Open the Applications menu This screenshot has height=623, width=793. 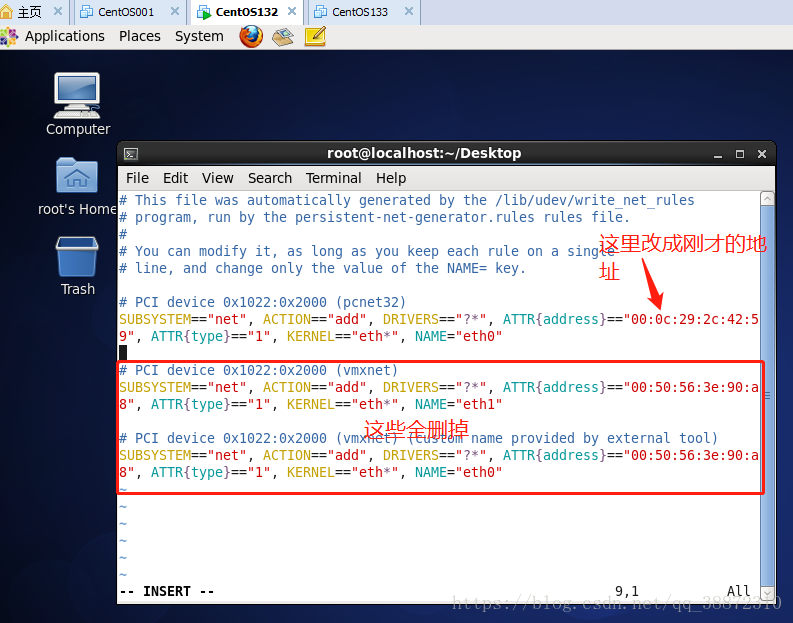(64, 36)
